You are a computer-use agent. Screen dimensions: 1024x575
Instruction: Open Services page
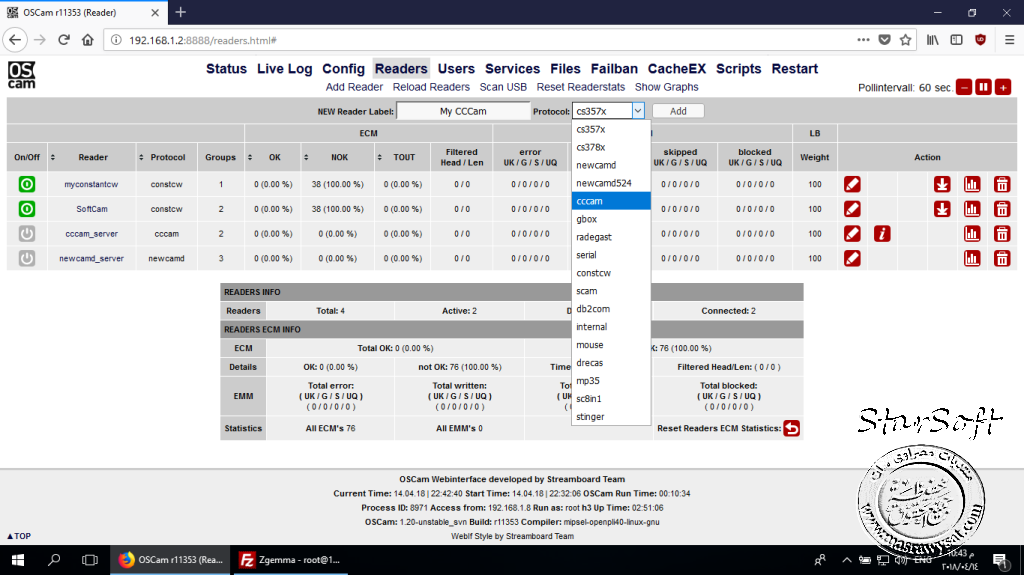pos(512,69)
